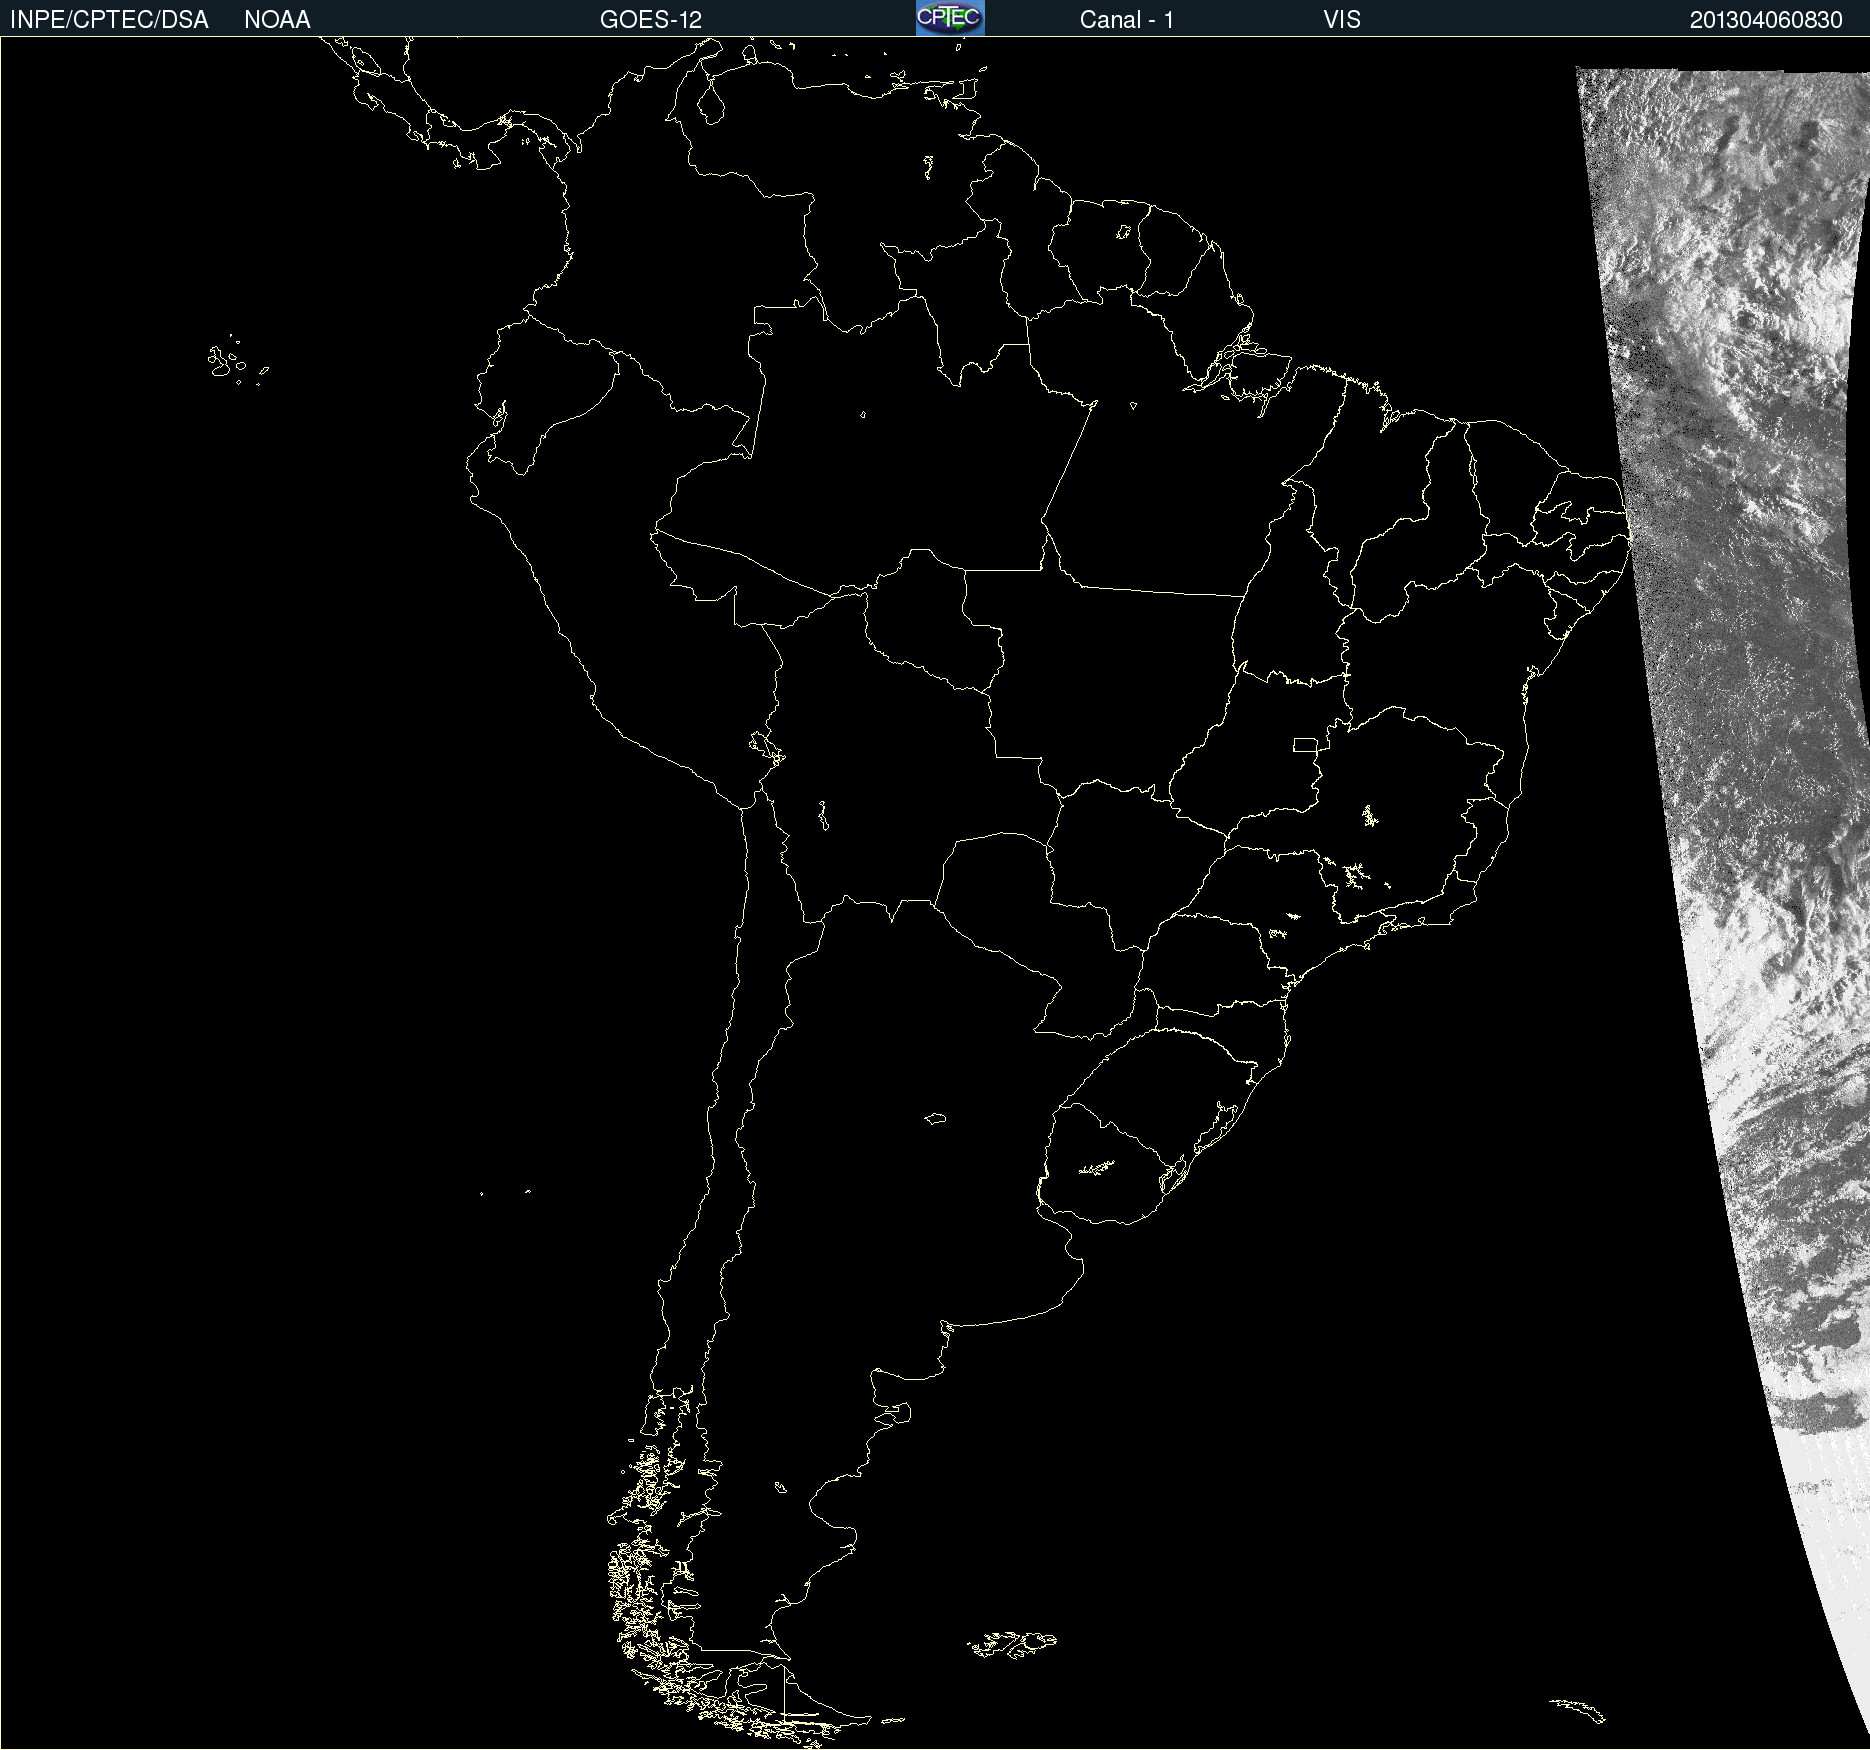
Task: Select the INPE/CPTEC/DSA header text
Action: click(x=109, y=20)
